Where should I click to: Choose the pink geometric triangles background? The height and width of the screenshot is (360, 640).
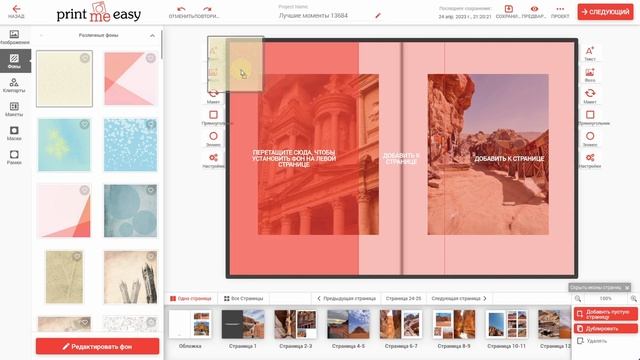(131, 79)
